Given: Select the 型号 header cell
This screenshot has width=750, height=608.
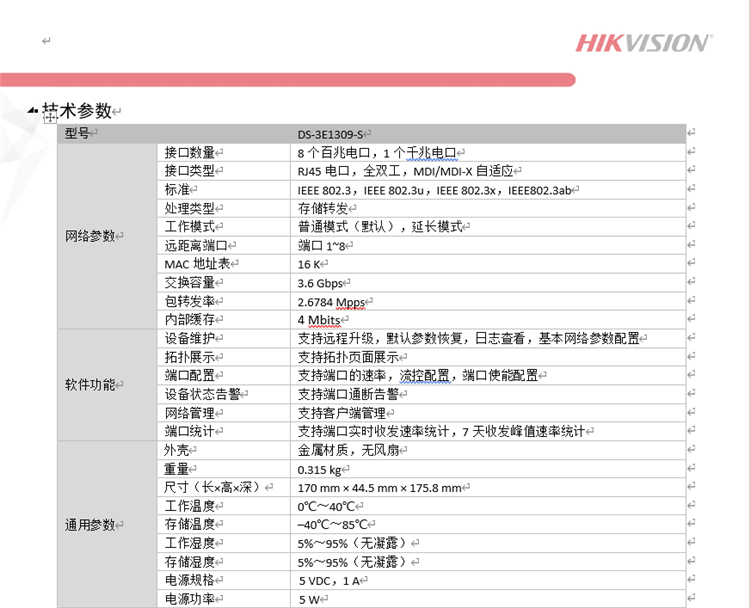Looking at the screenshot, I should click(x=174, y=133).
